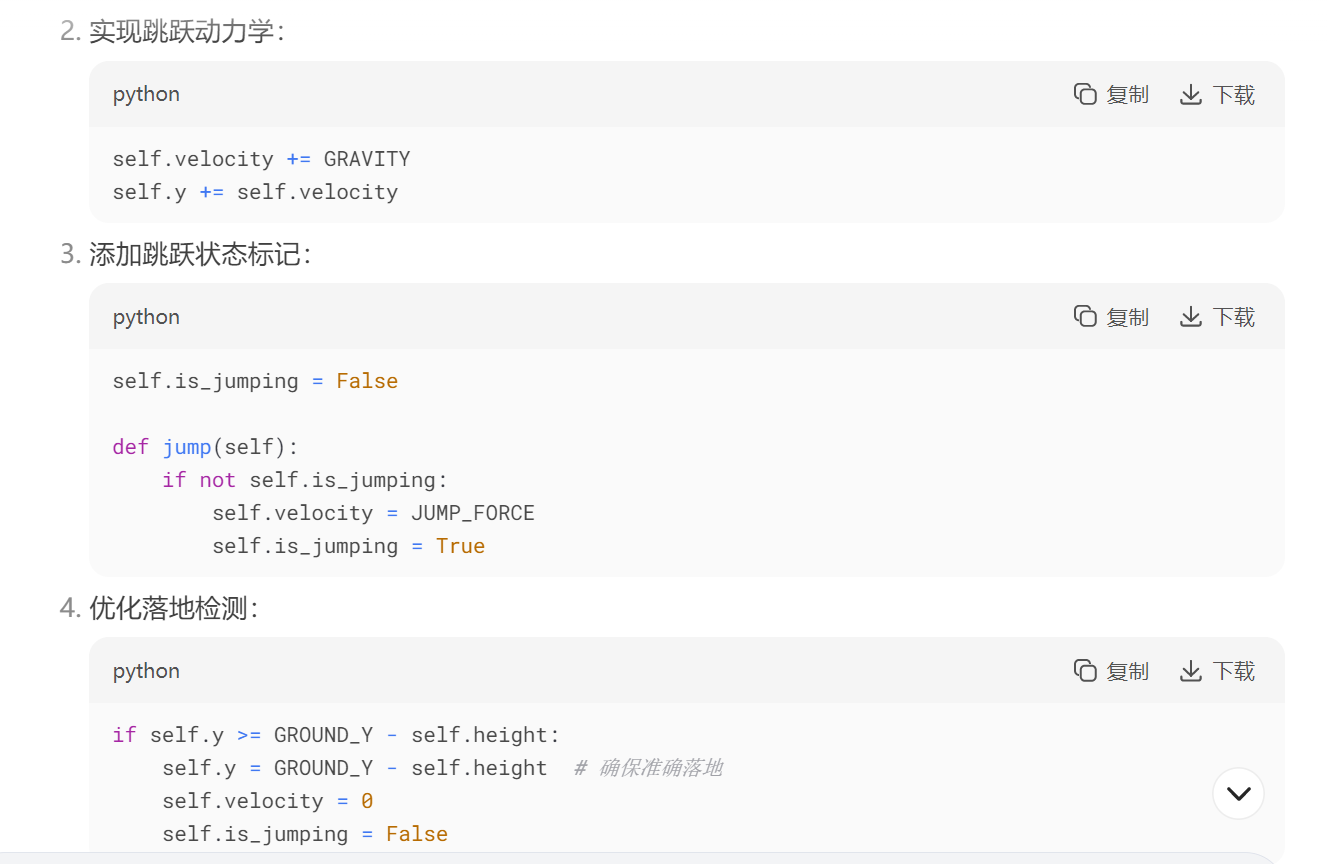Download the def jump code block
Viewport: 1327px width, 864px height.
[1217, 317]
